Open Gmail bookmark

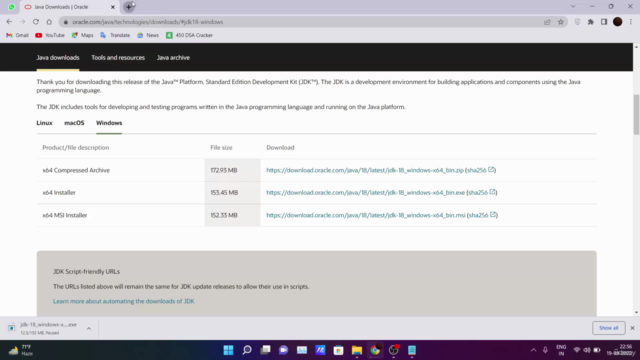[17, 35]
